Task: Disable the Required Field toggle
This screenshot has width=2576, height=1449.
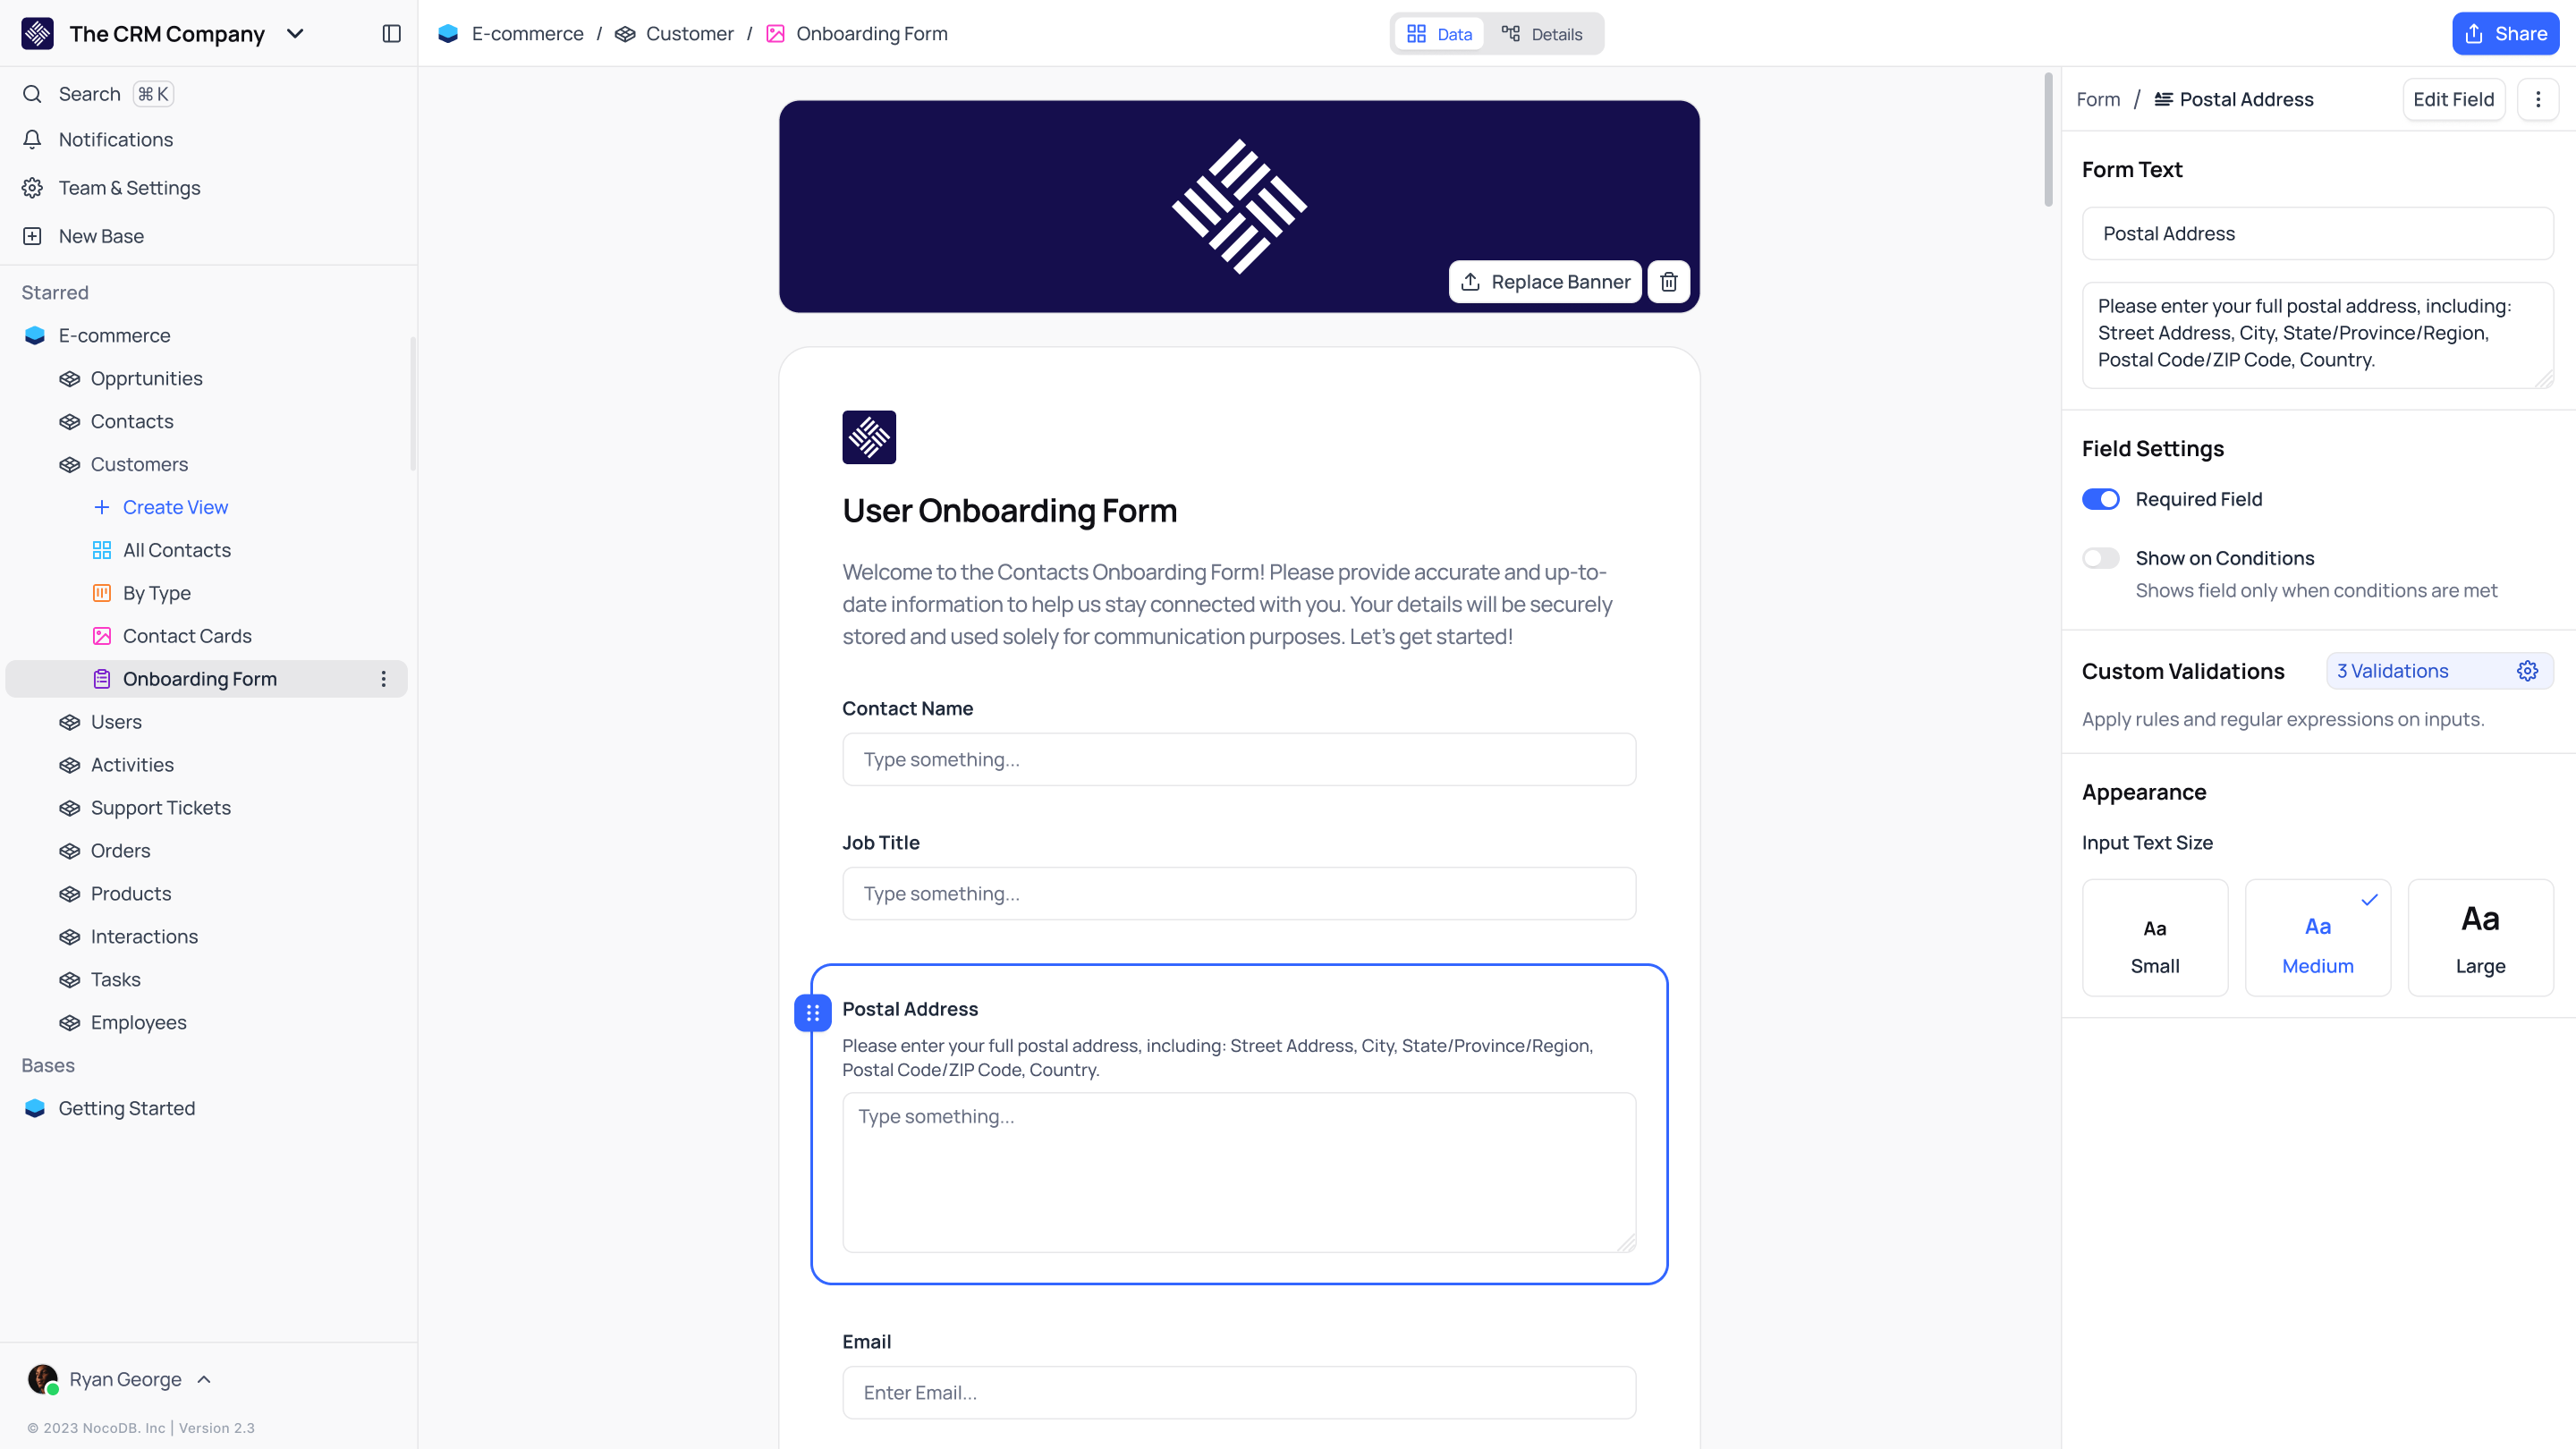Action: coord(2100,499)
